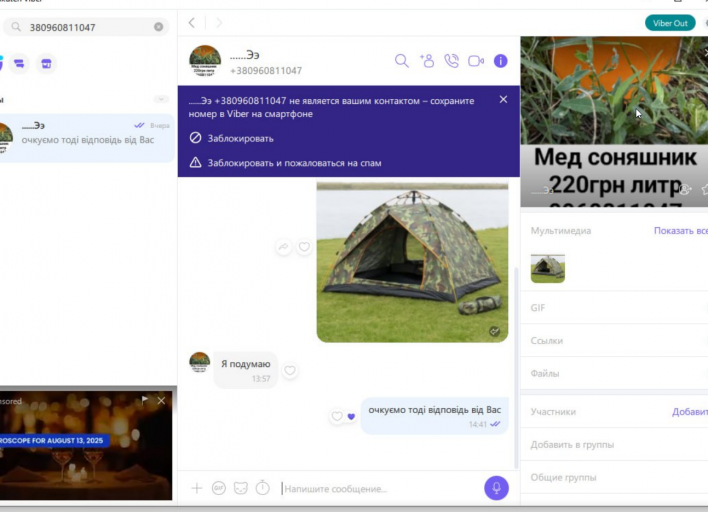Open the sent tent photo in the chat

[412, 262]
